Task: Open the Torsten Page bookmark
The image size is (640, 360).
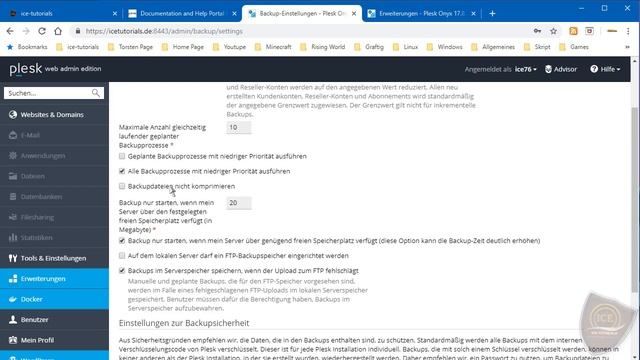Action: [130, 47]
